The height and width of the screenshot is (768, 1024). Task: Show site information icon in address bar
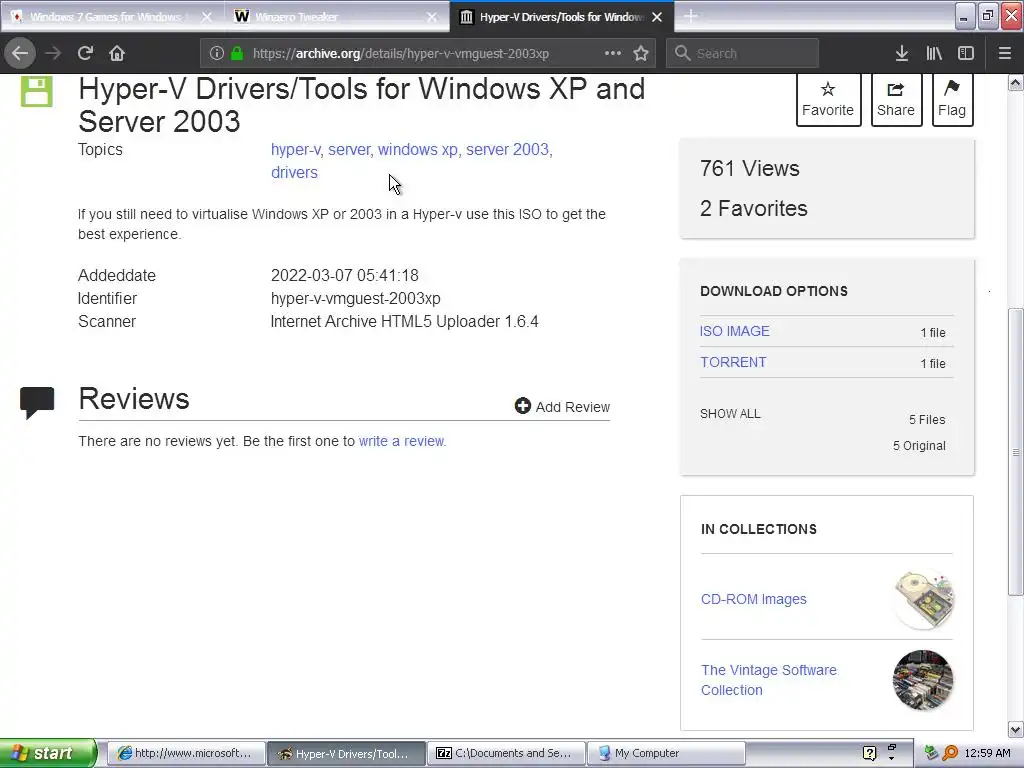[x=217, y=53]
